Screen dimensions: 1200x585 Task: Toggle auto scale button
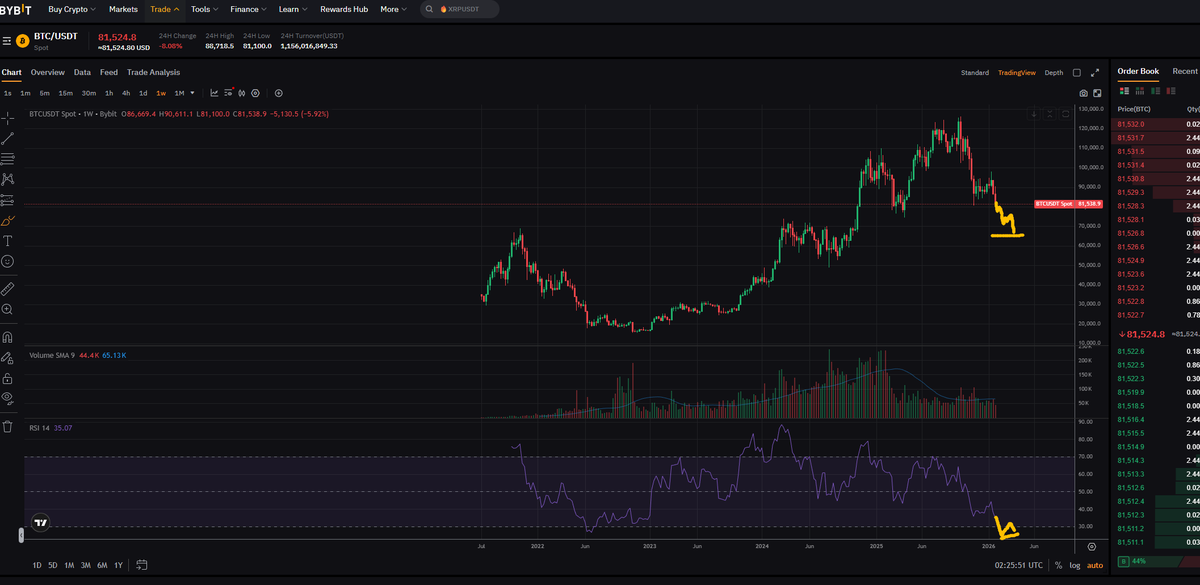coord(1094,565)
